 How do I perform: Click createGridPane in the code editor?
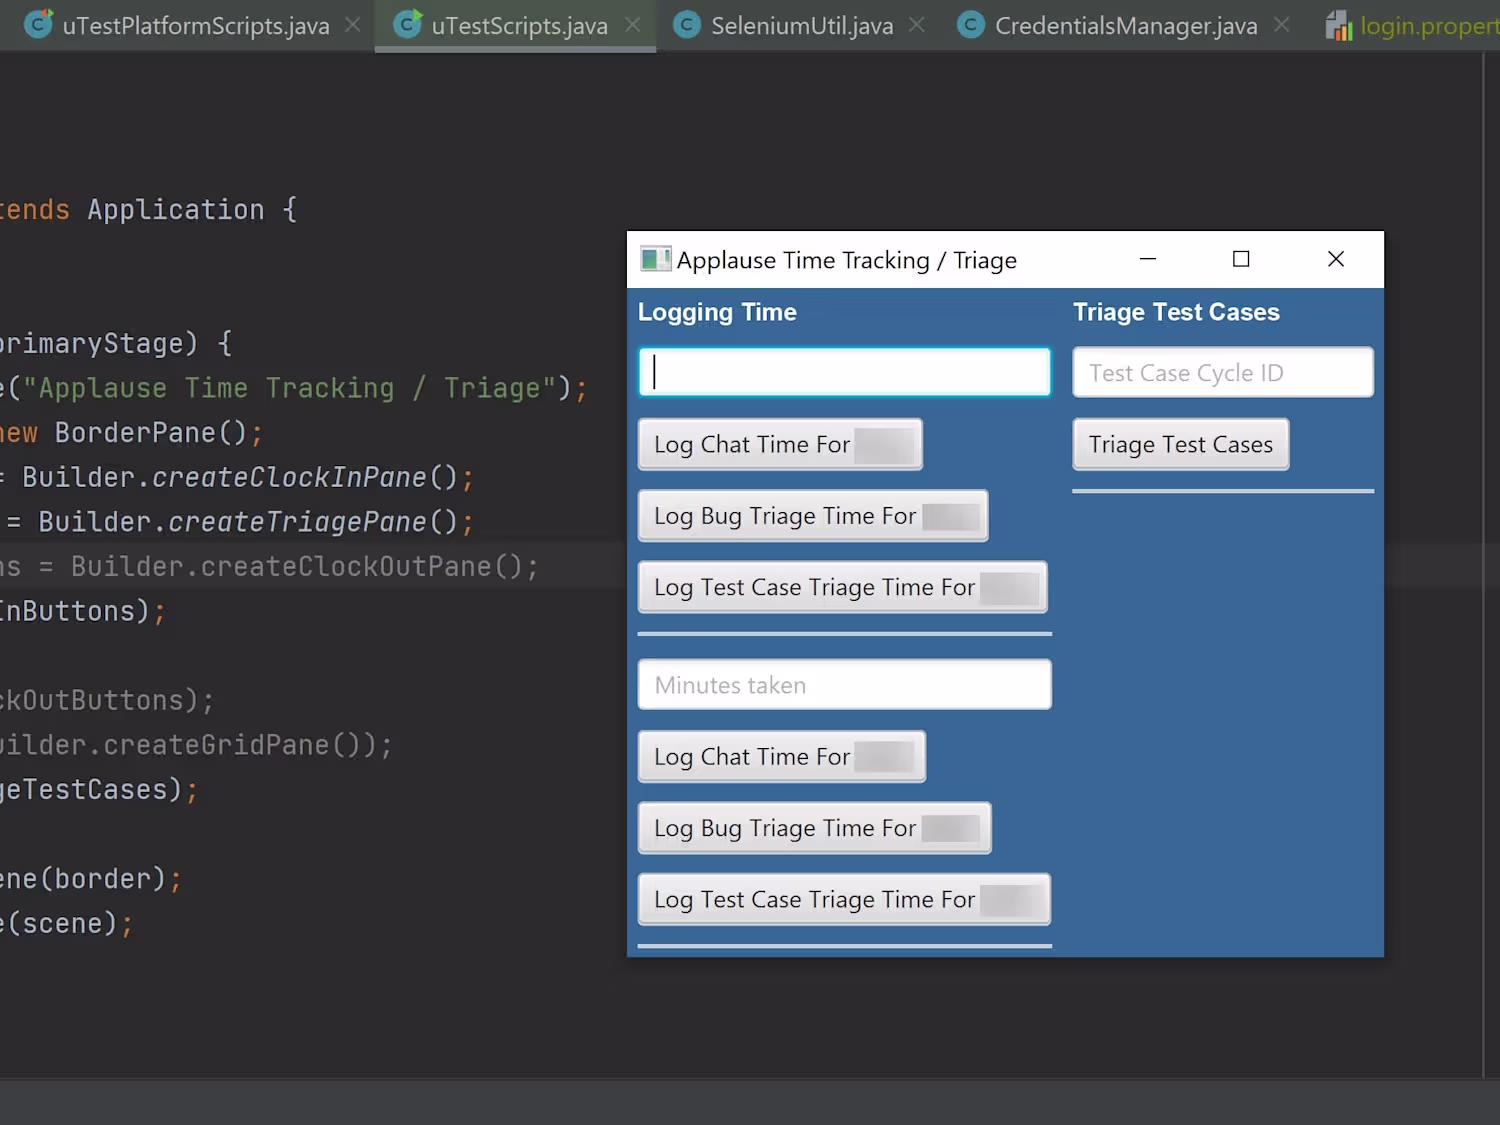[x=217, y=745]
